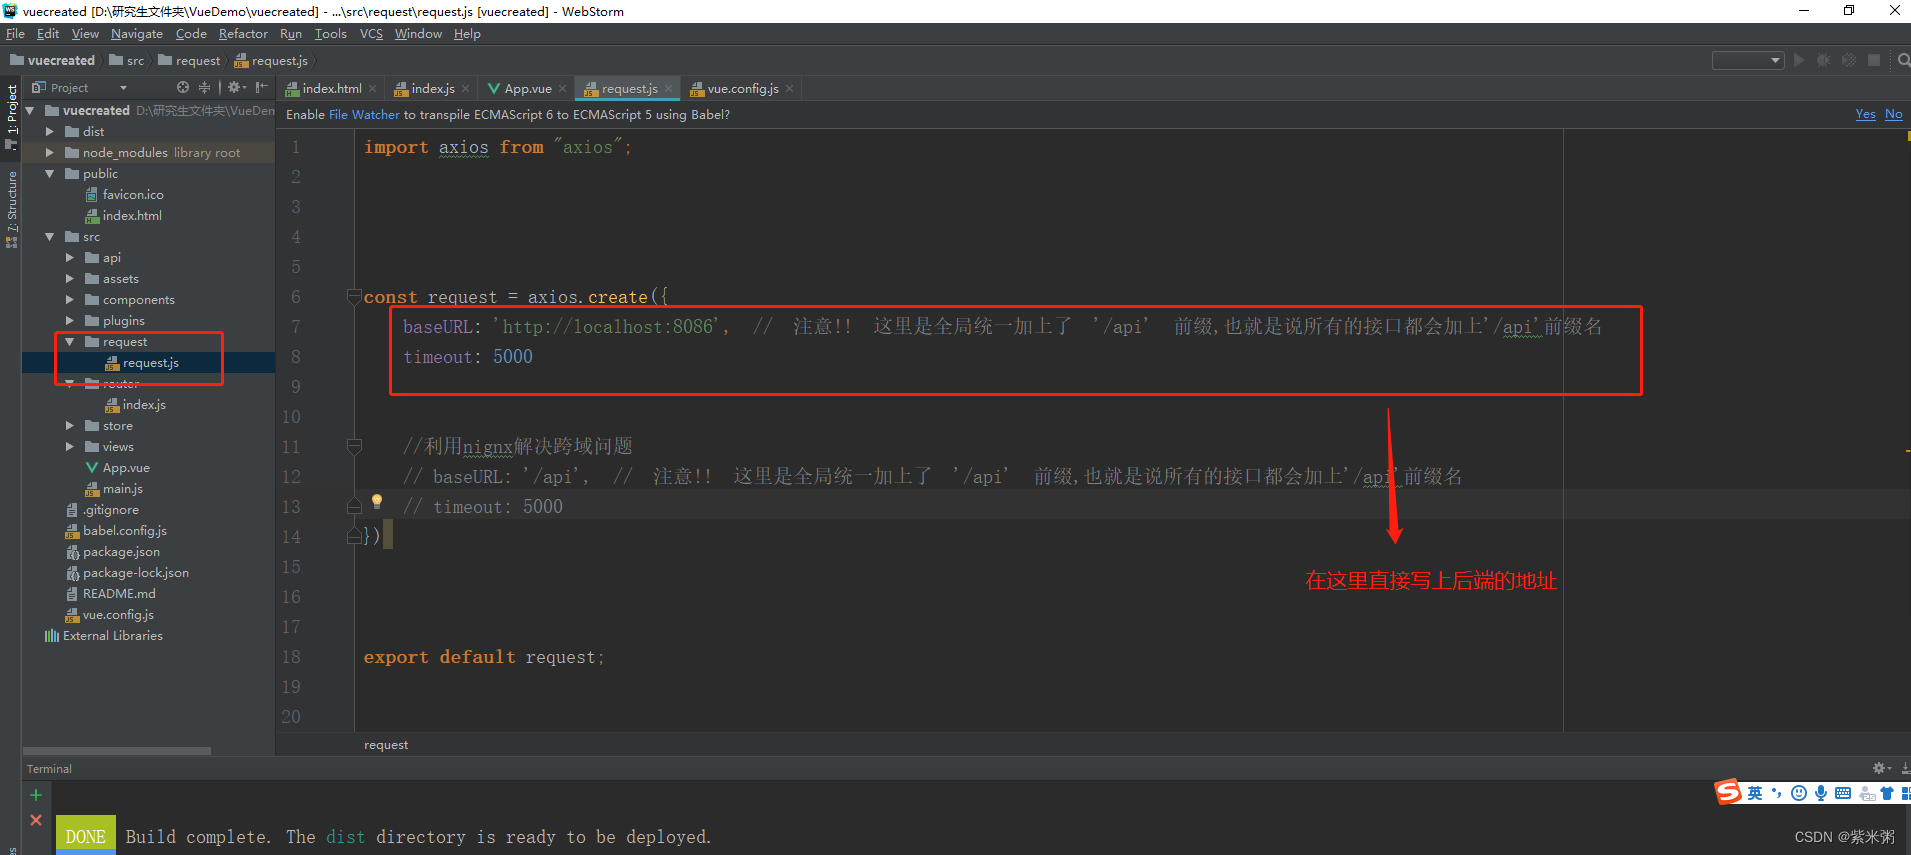Click the project tree horizontal scrollbar
This screenshot has width=1911, height=855.
117,750
